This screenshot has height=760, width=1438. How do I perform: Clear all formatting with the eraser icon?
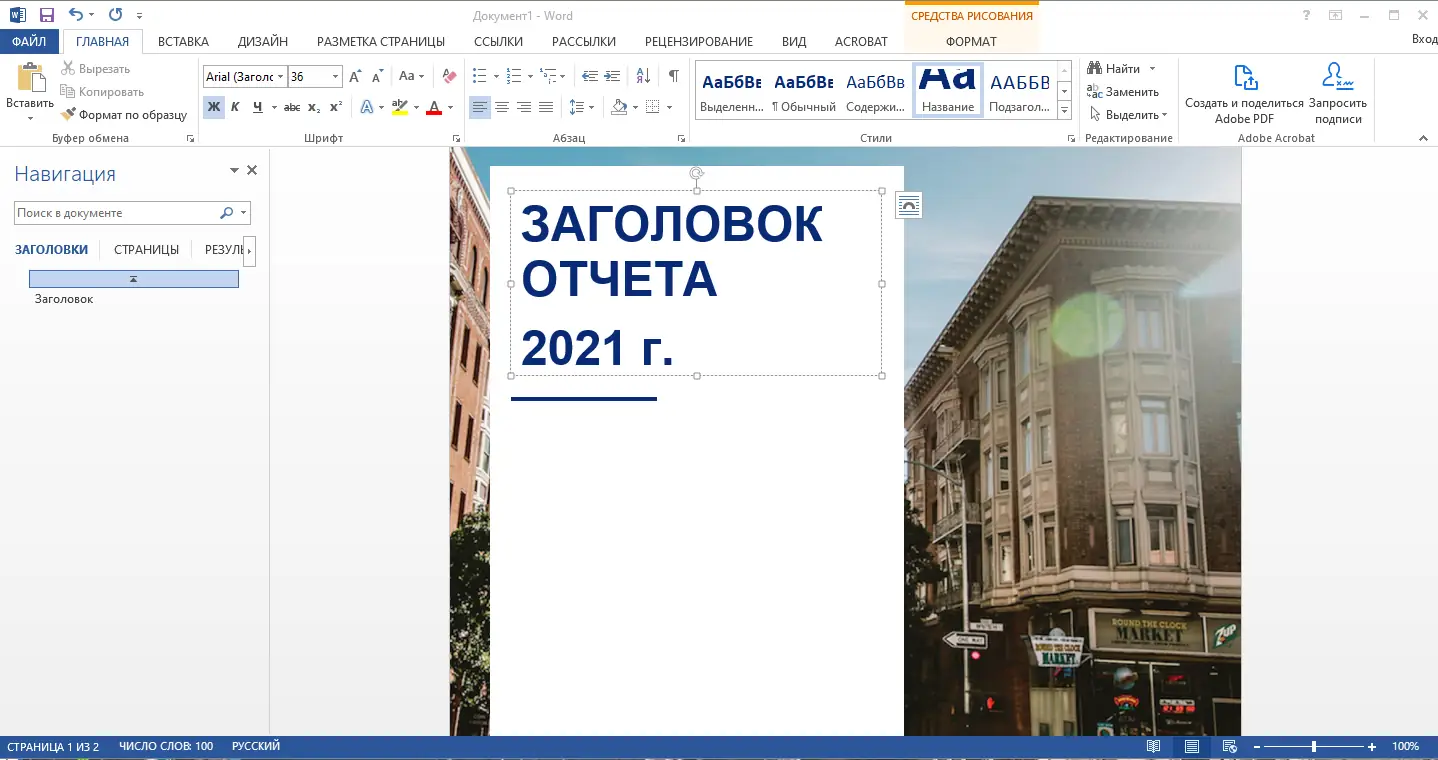[x=449, y=76]
